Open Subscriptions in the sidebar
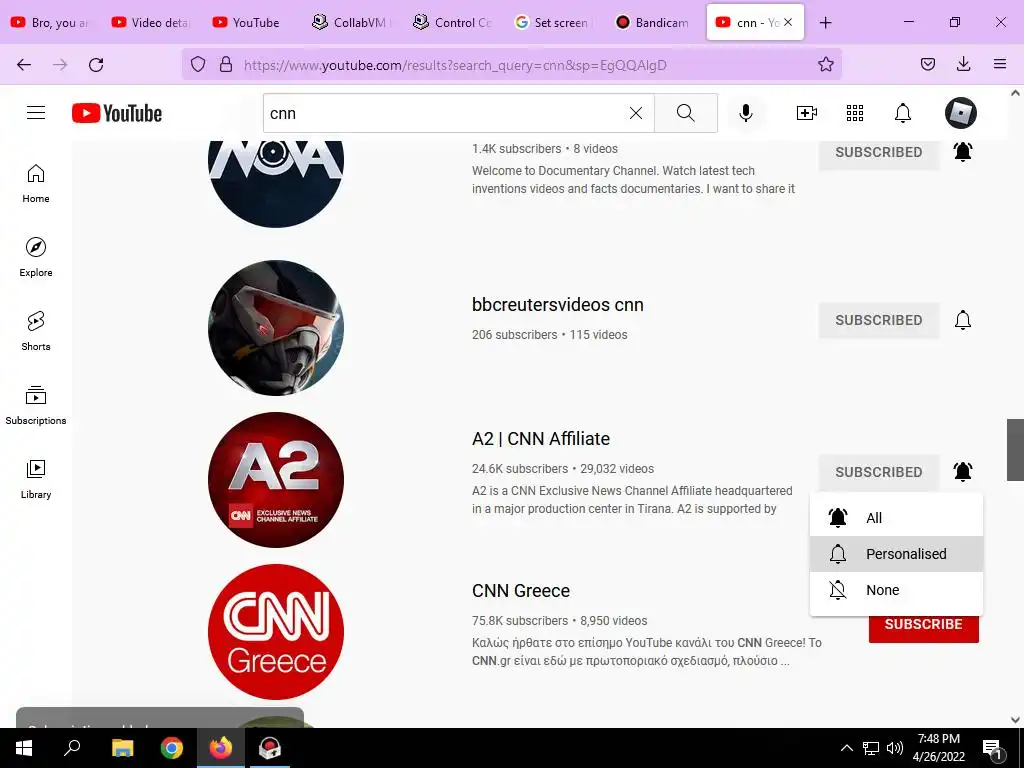The image size is (1024, 768). (36, 405)
